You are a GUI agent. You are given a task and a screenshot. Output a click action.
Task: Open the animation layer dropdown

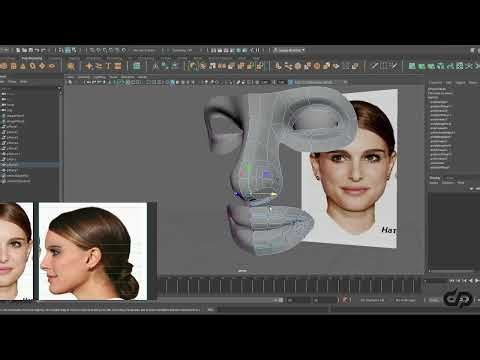click(405, 300)
